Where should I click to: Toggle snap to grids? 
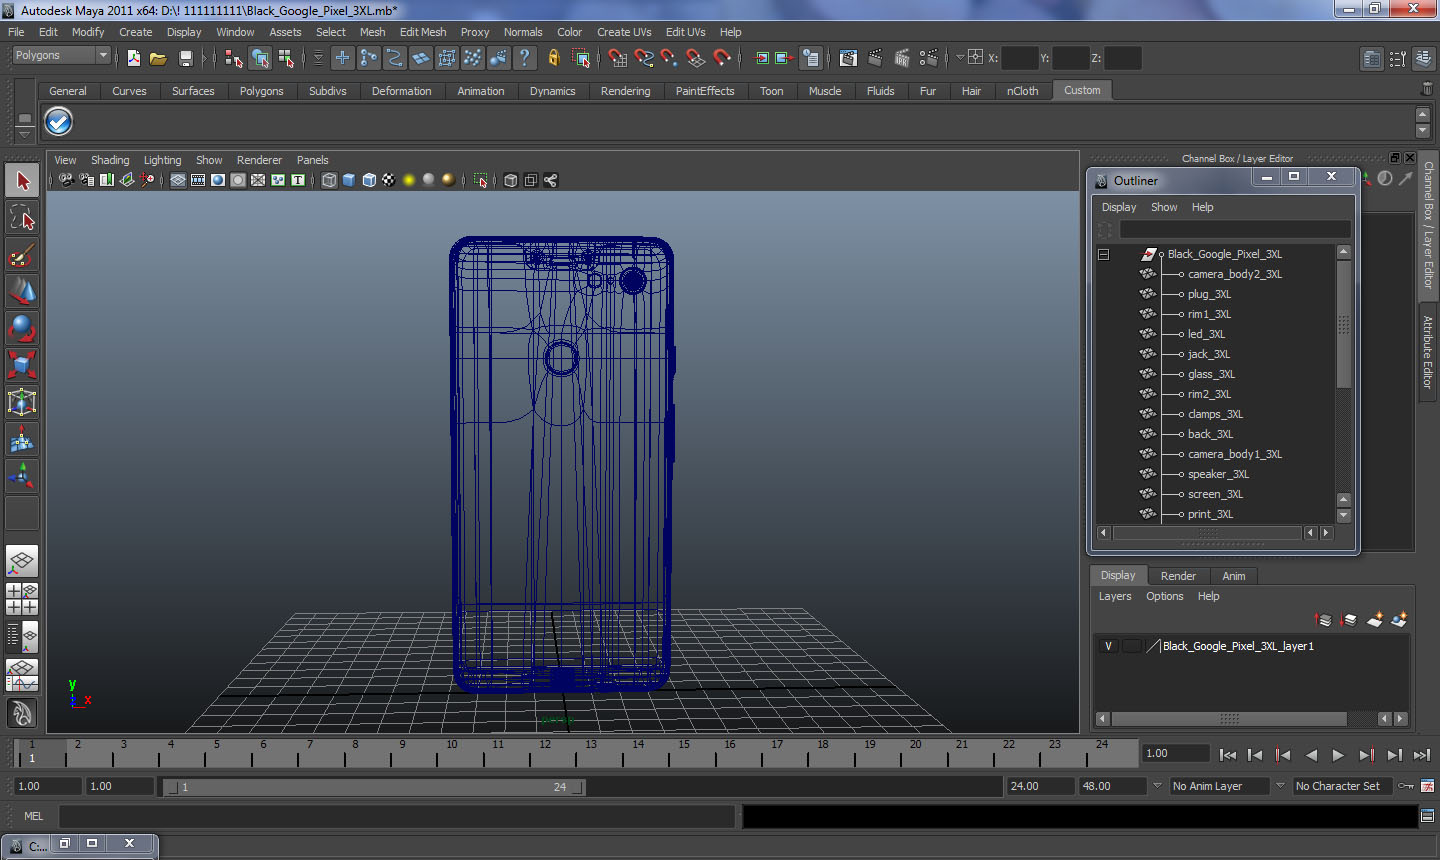click(618, 58)
